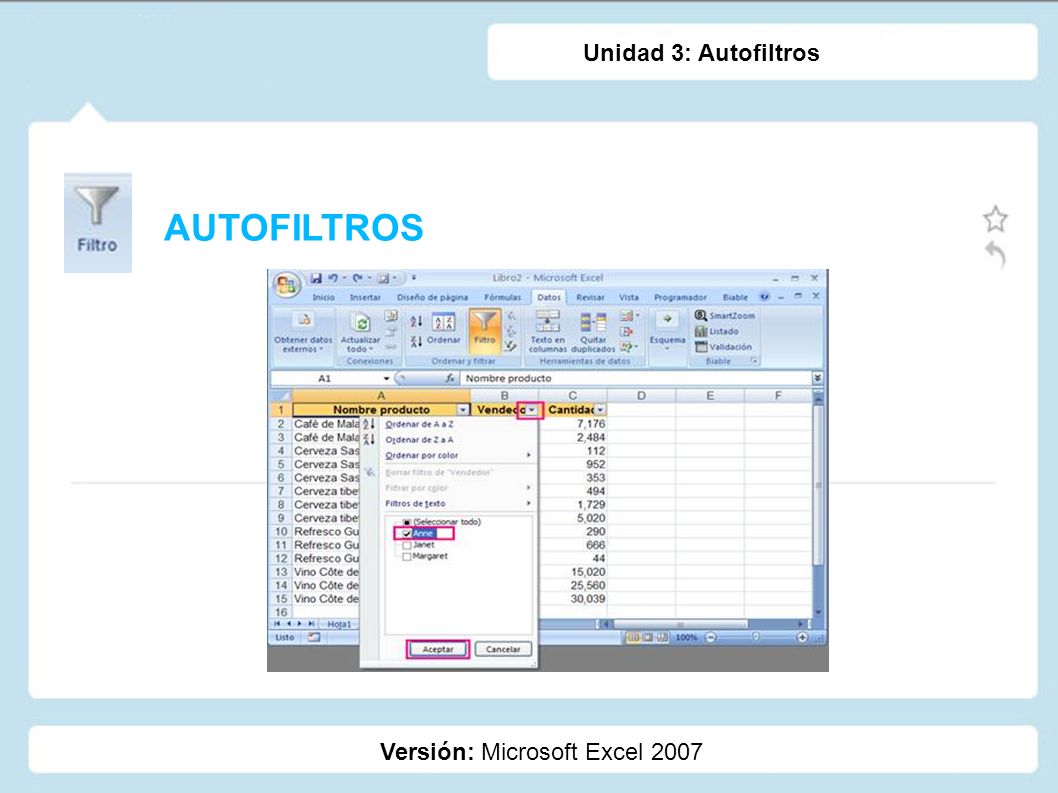Select the Hoja1 sheet tab

point(339,624)
